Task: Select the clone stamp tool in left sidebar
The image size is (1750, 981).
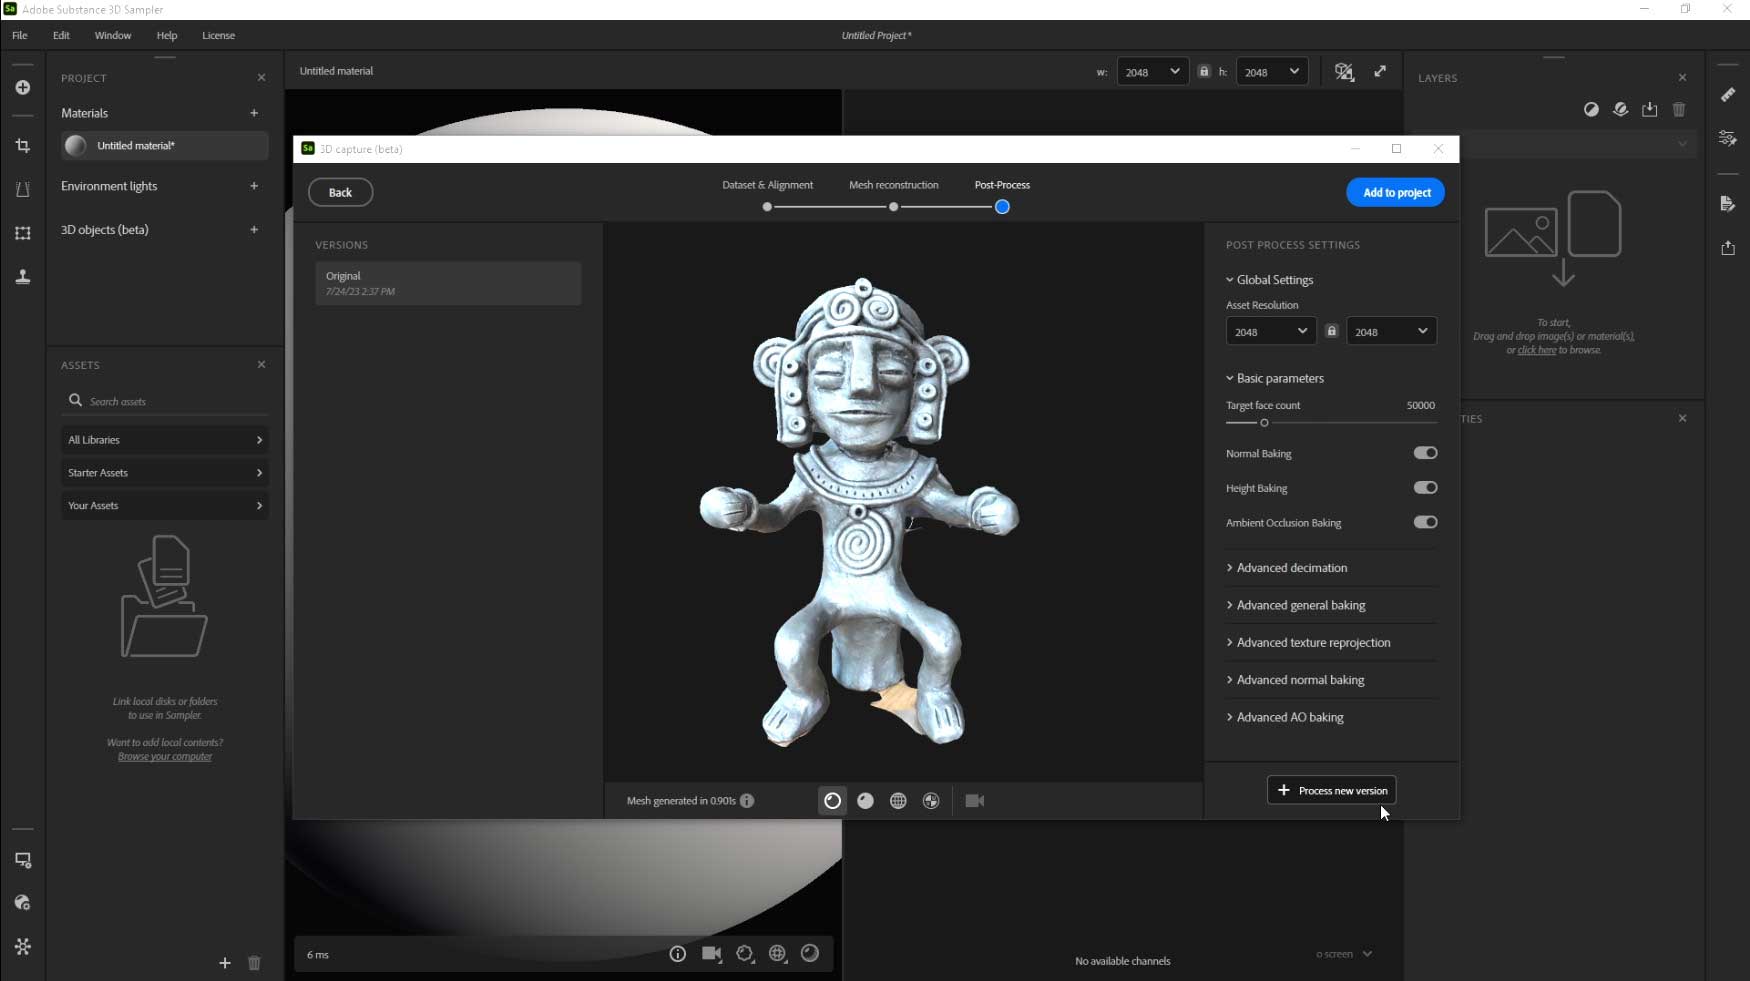Action: click(22, 277)
